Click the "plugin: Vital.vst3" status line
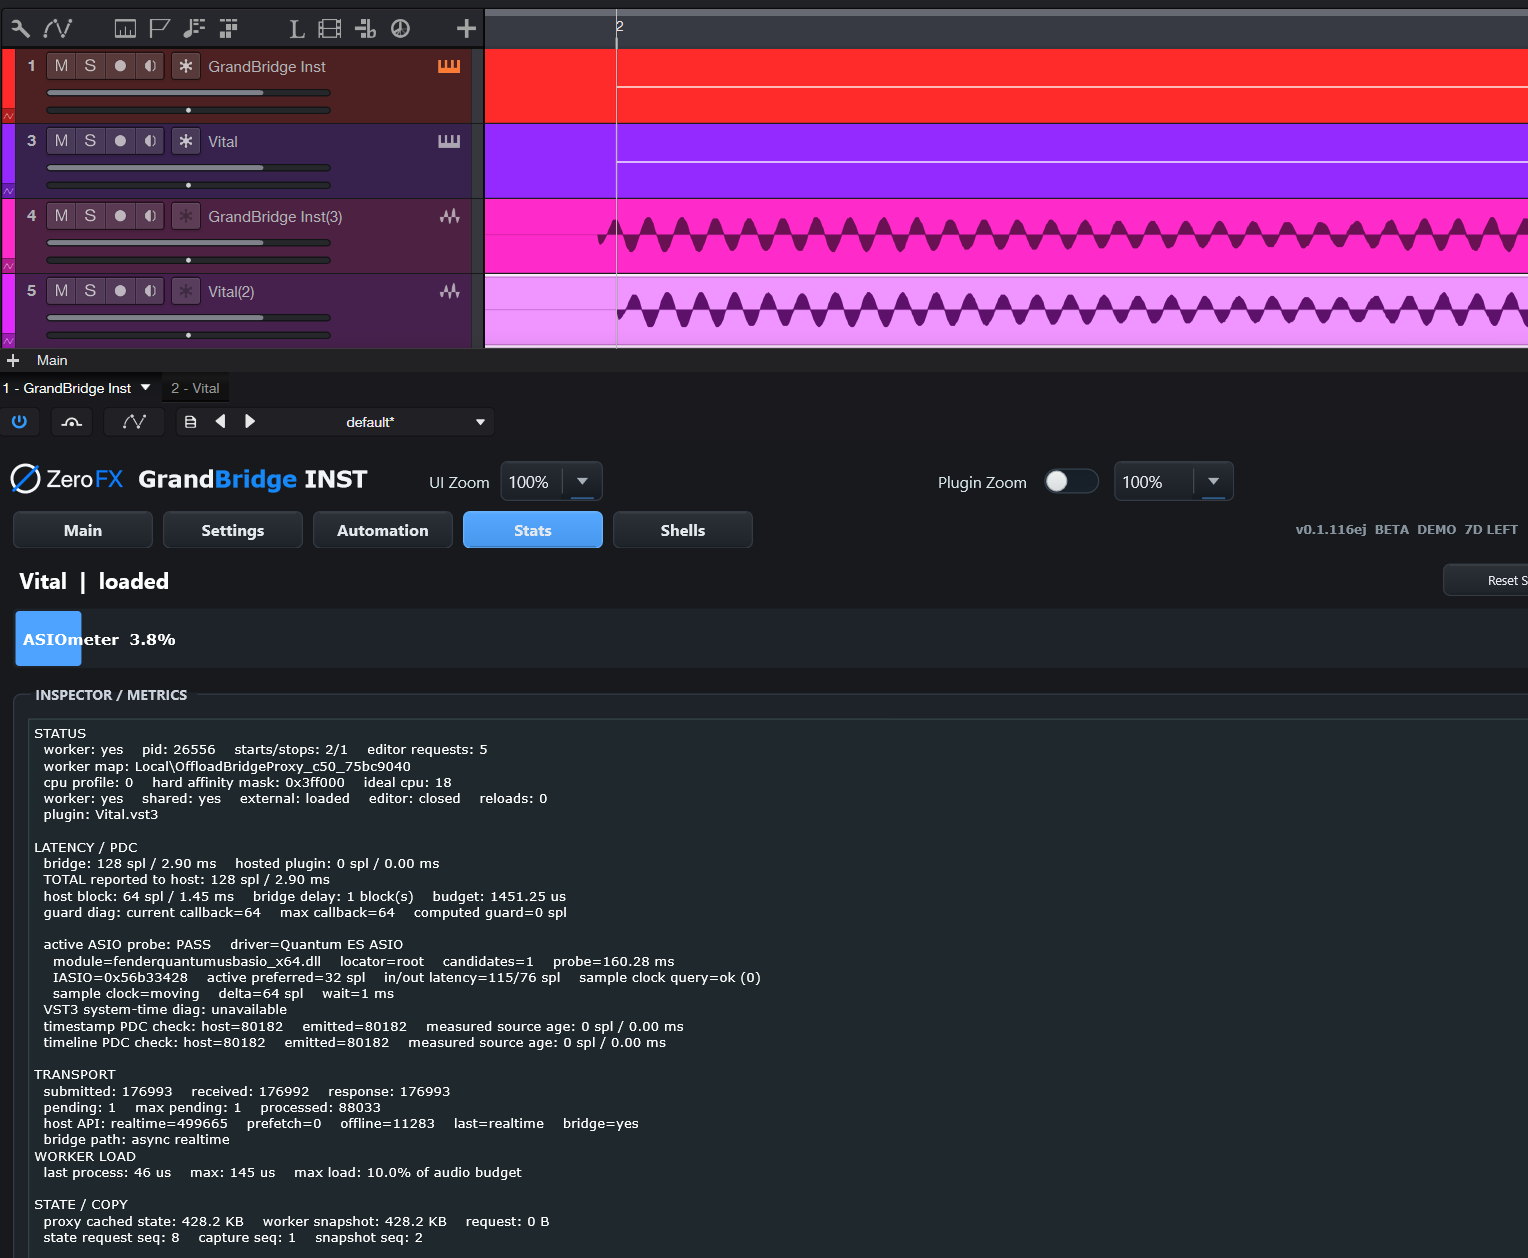 100,815
